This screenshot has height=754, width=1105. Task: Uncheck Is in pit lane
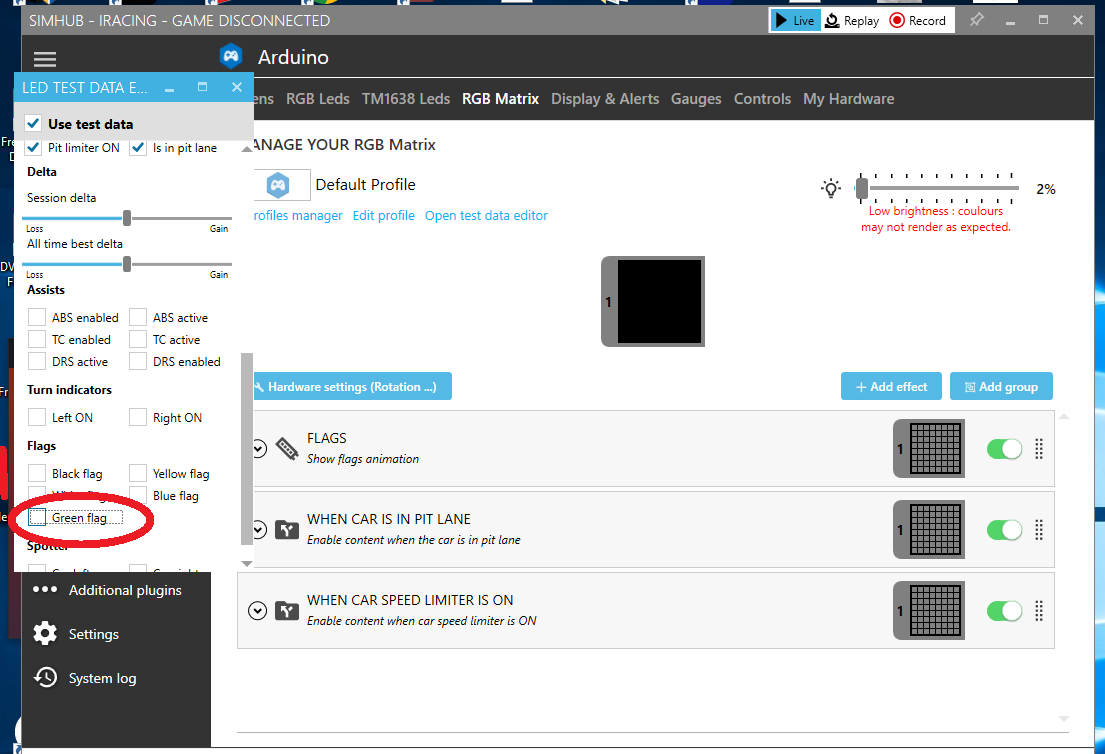click(138, 148)
